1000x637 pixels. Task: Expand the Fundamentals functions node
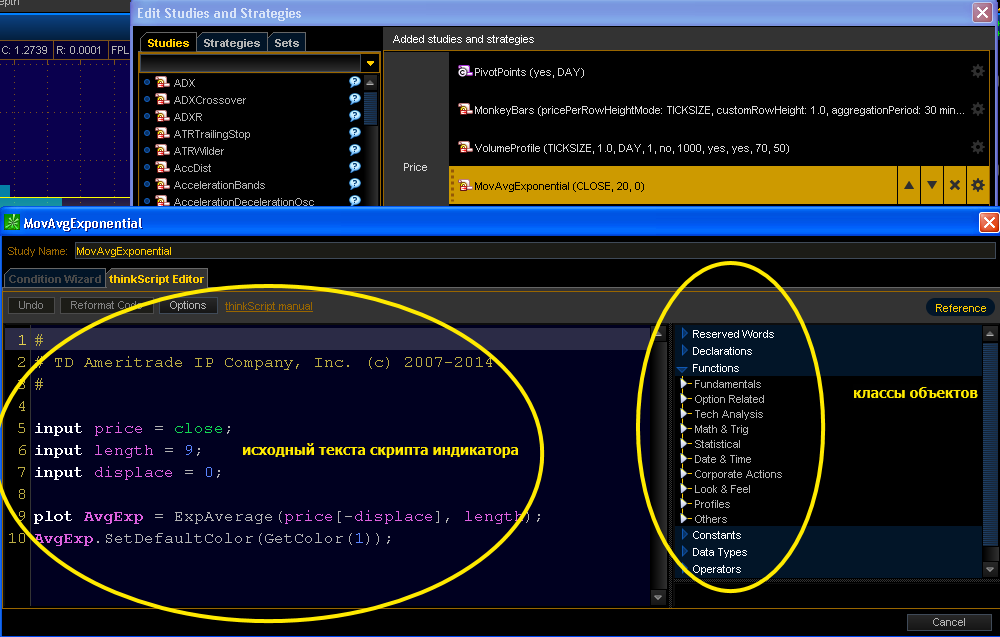(686, 383)
